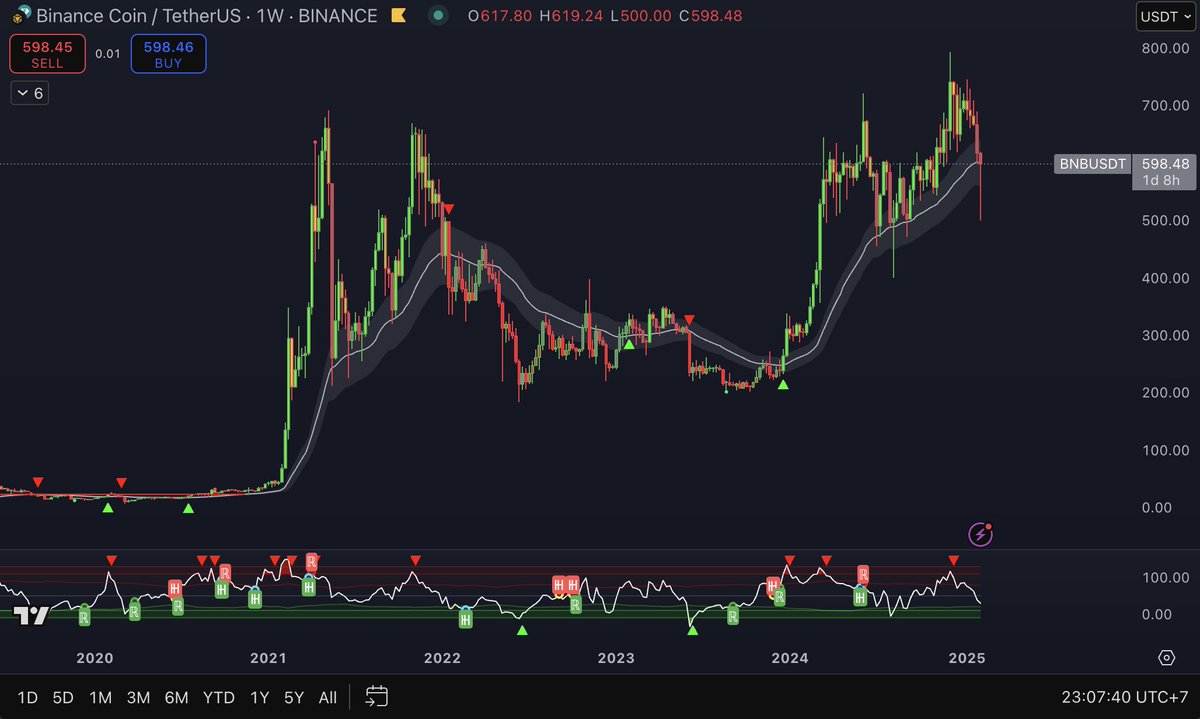1200x719 pixels.
Task: Open the USDT currency dropdown
Action: [1164, 16]
